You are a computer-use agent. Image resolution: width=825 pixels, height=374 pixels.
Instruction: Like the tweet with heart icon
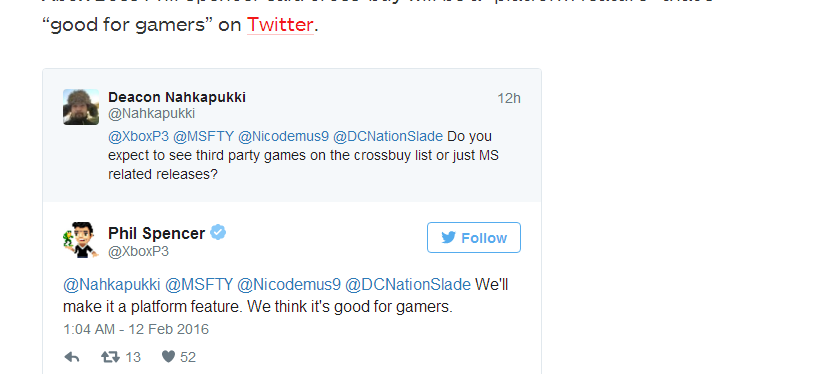168,357
